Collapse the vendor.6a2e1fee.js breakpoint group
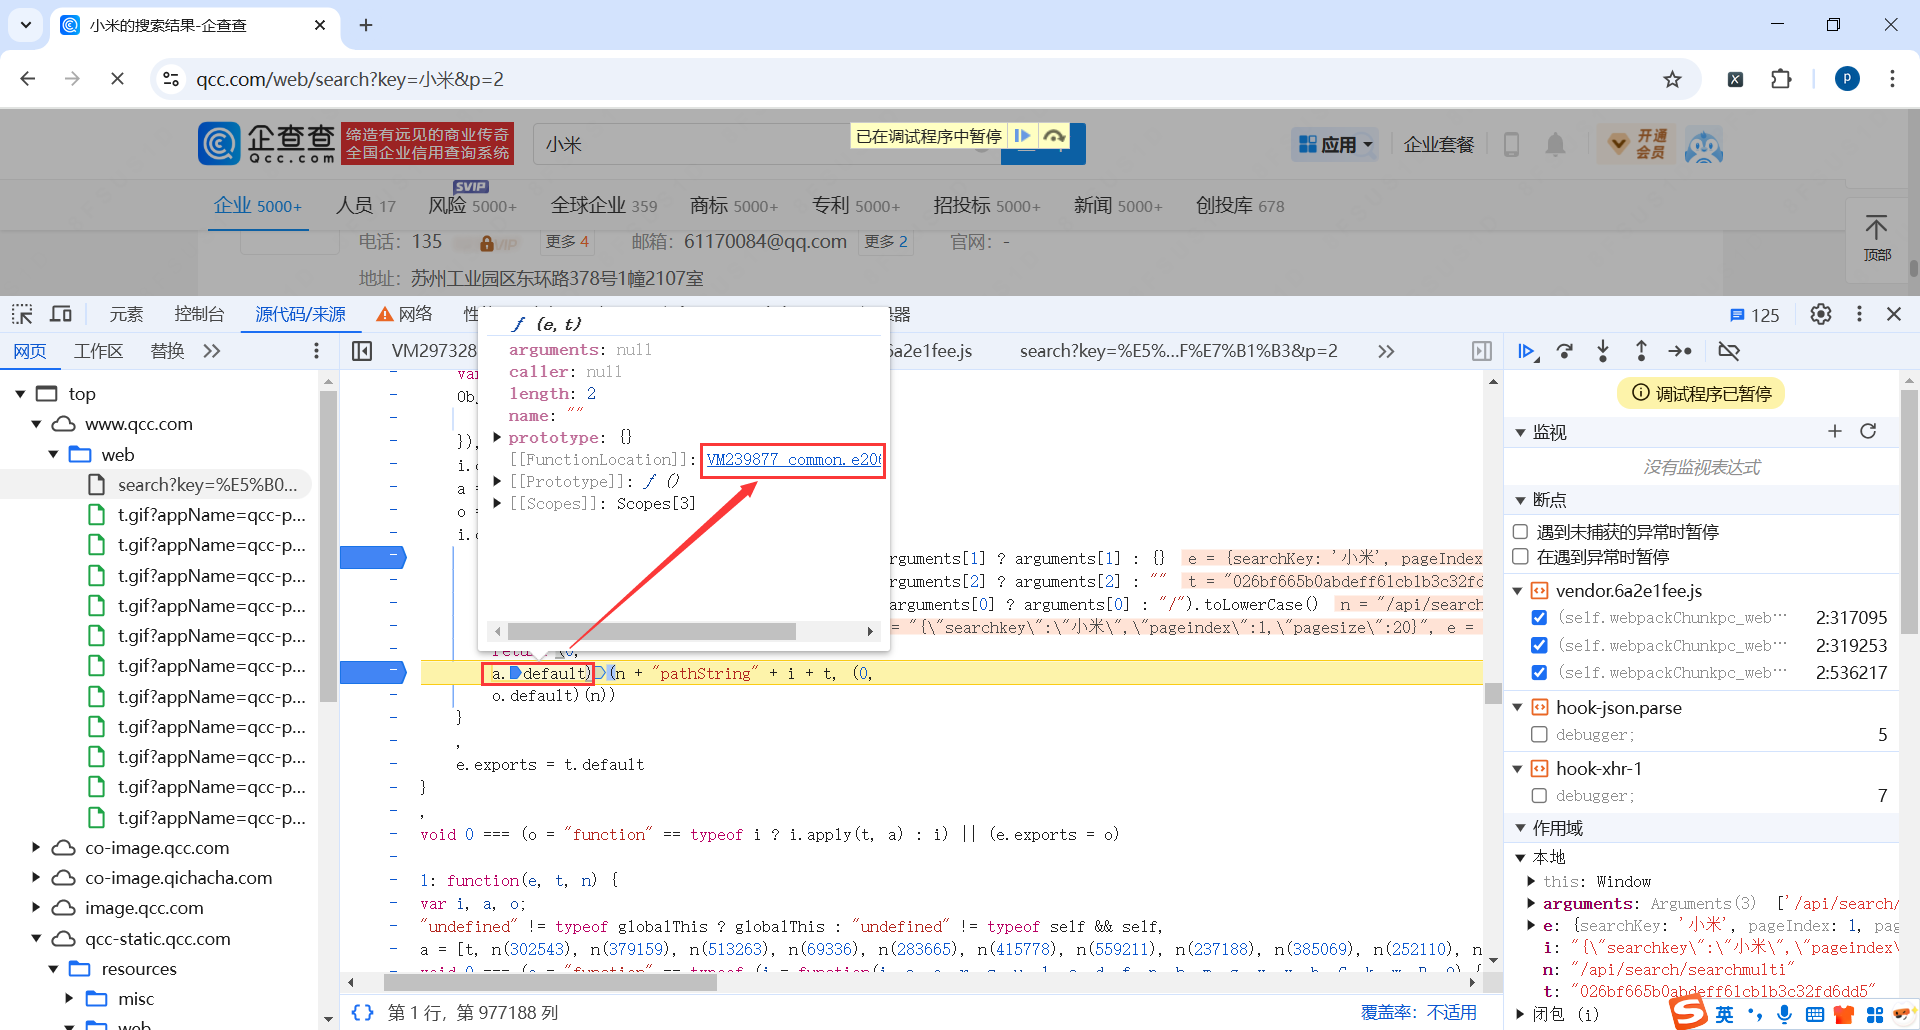The image size is (1920, 1030). click(1518, 591)
